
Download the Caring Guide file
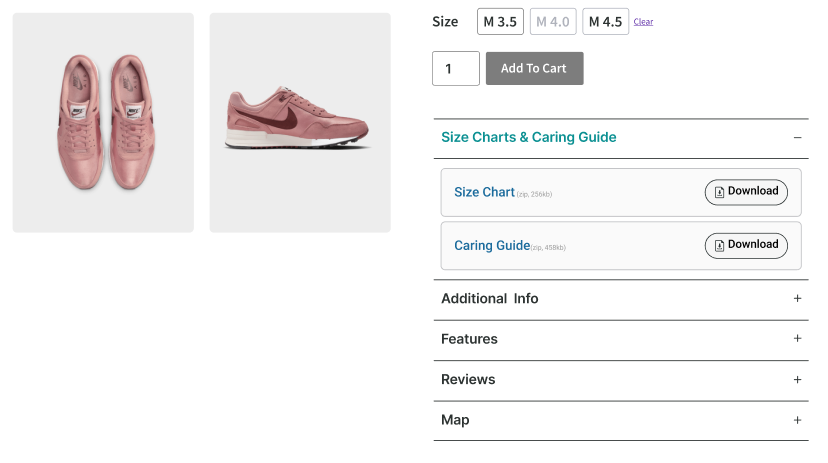point(746,245)
